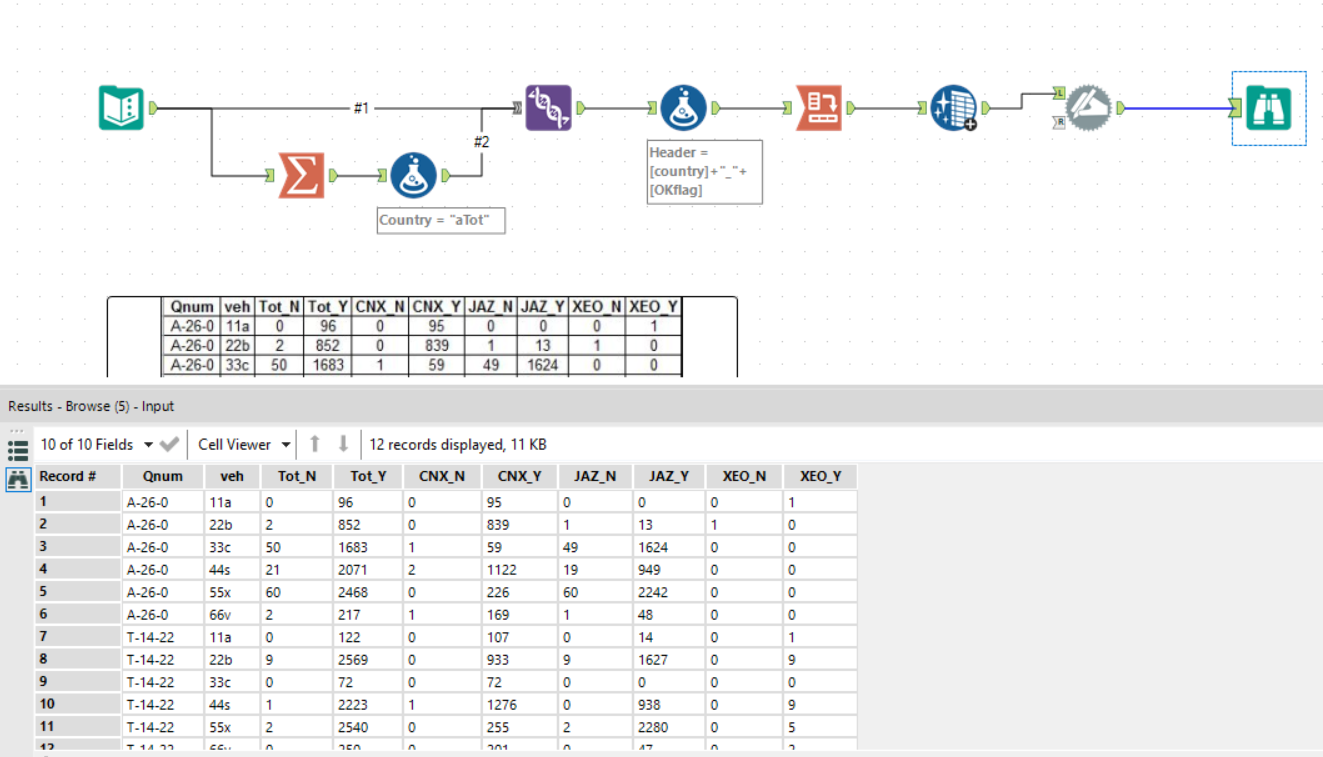Select the orange Cross Tab tool
Viewport: 1323px width, 757px height.
click(820, 107)
